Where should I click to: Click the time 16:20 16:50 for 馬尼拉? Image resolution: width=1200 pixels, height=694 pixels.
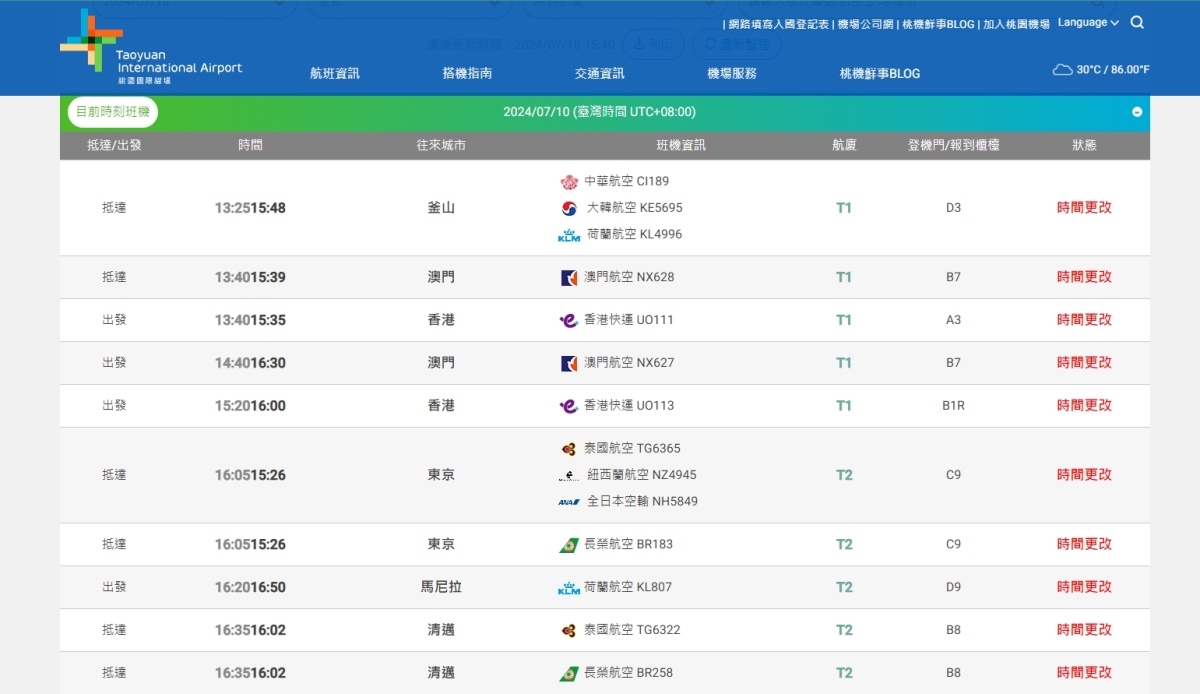[250, 588]
